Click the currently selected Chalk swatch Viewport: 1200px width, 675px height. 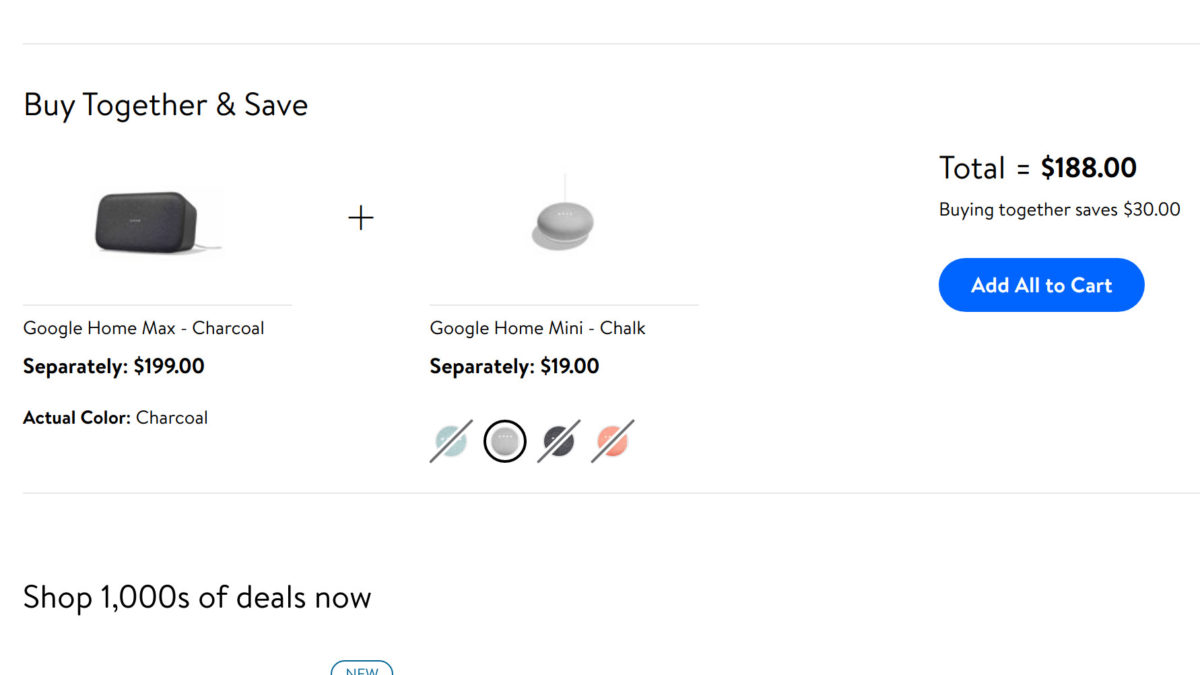click(505, 440)
